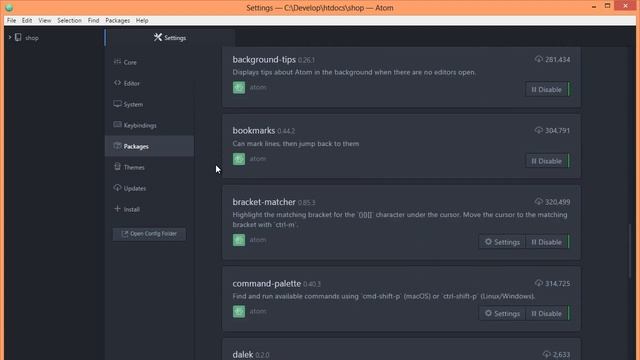Click the atom avatar icon under command-palette
The height and width of the screenshot is (360, 640).
(239, 311)
